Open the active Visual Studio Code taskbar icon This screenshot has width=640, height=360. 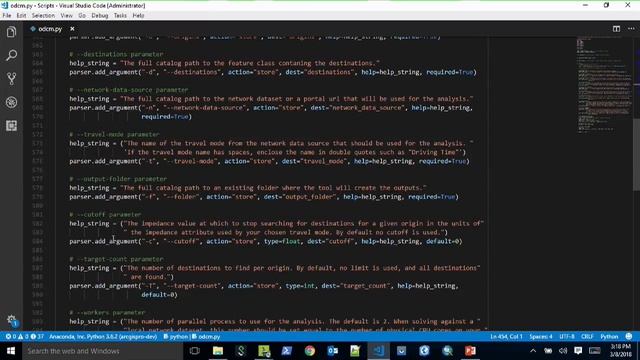point(378,351)
